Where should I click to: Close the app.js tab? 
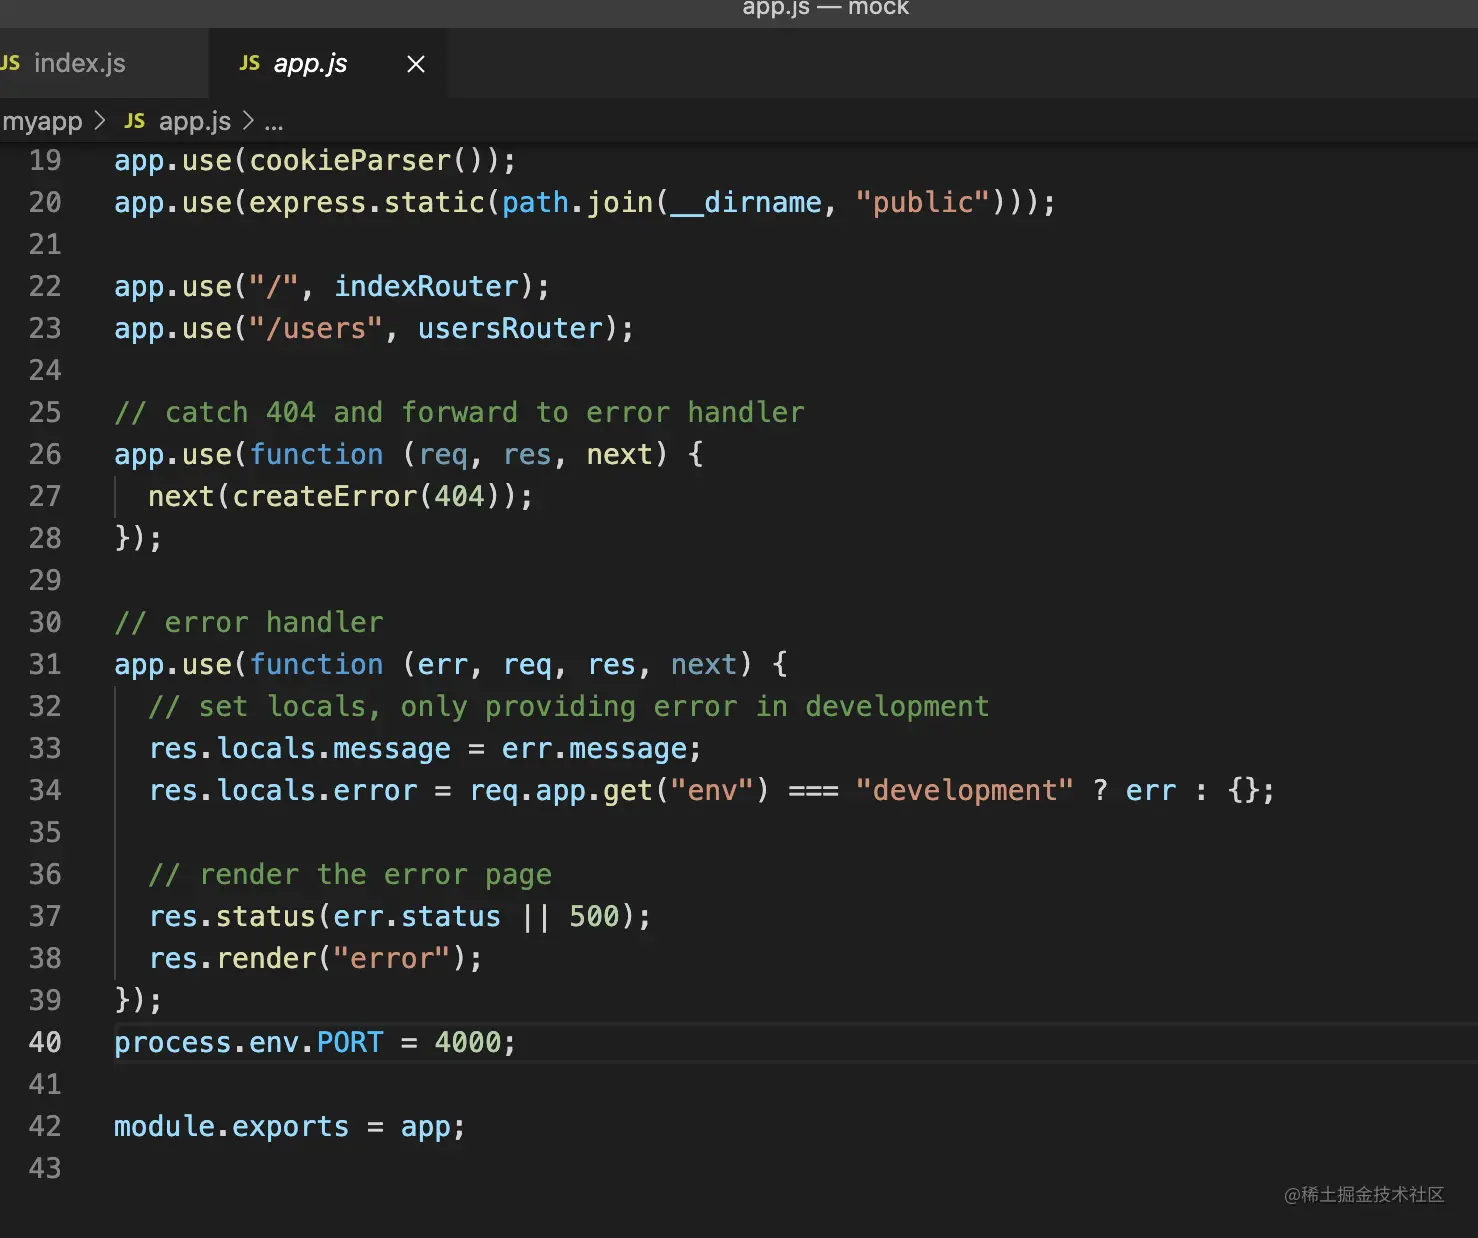tap(416, 64)
